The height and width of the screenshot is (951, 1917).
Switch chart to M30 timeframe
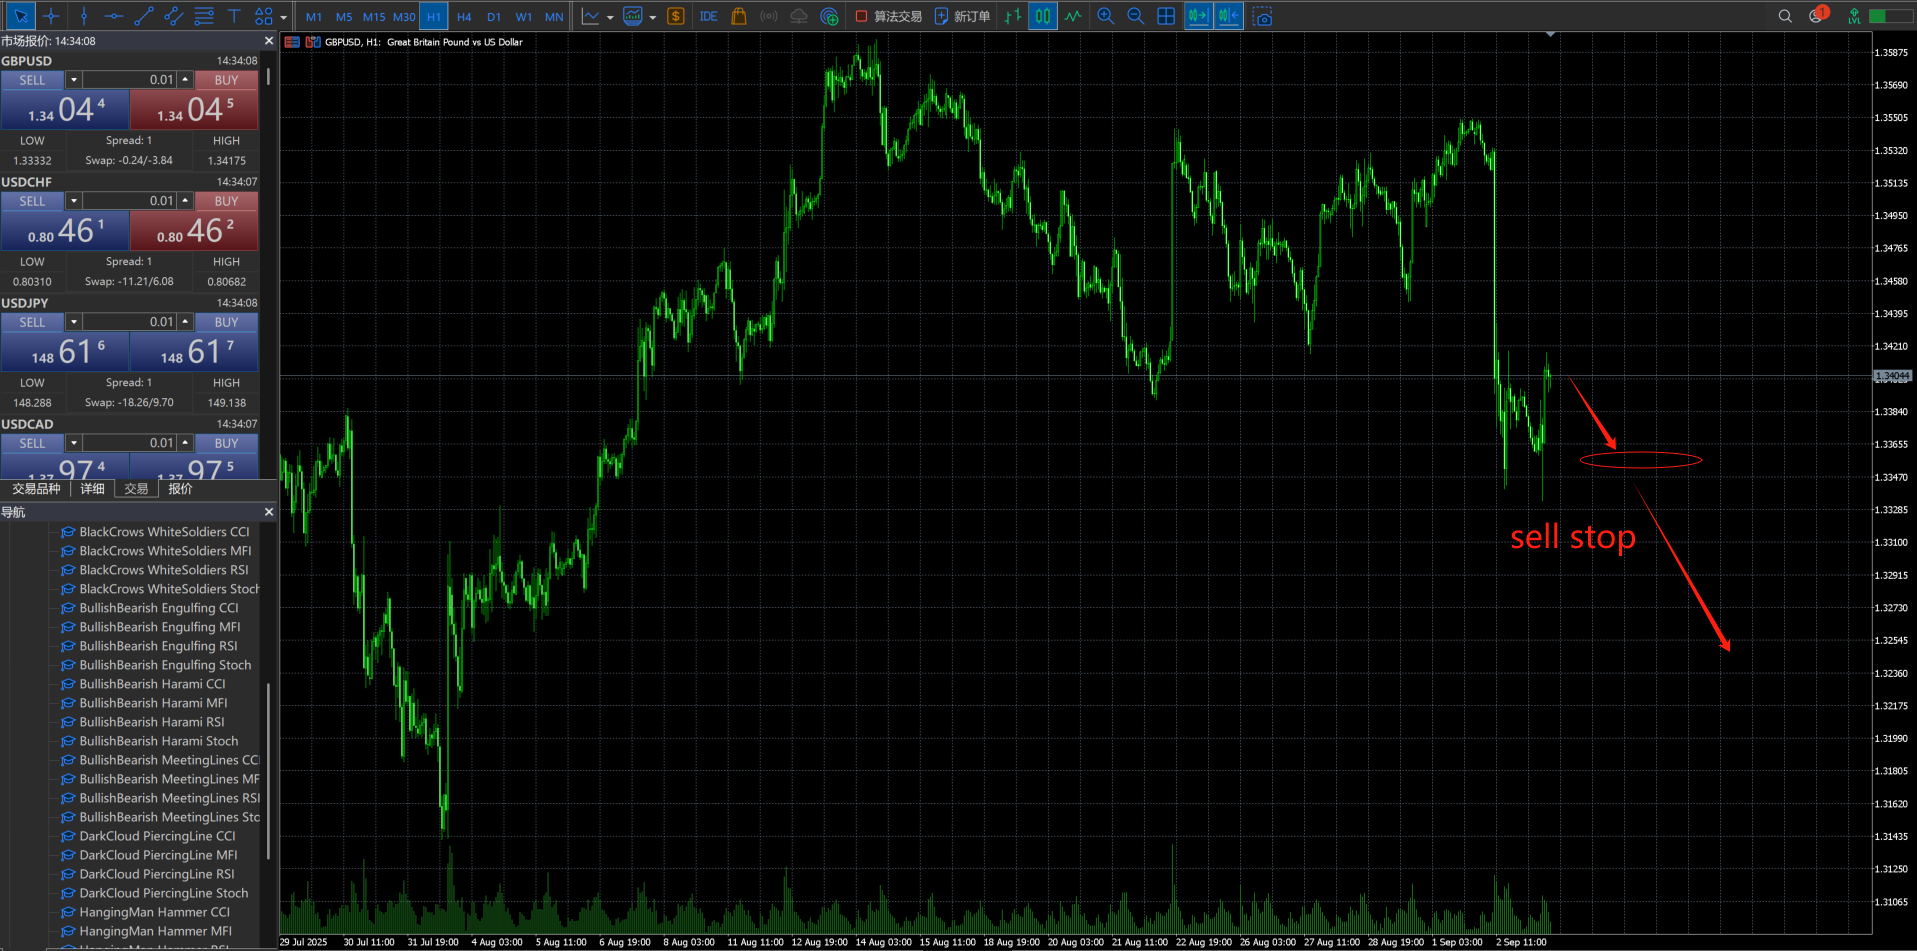coord(404,17)
